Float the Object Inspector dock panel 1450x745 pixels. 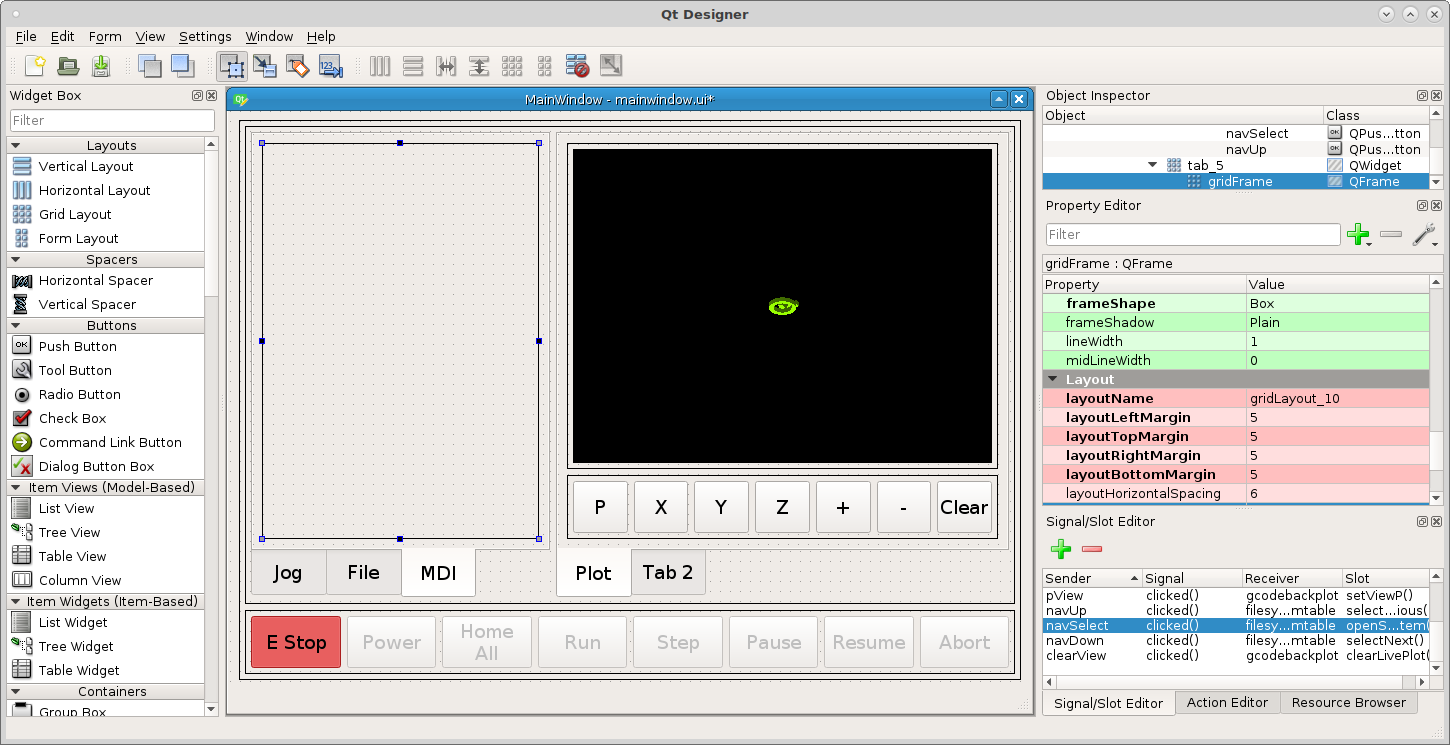[x=1422, y=96]
